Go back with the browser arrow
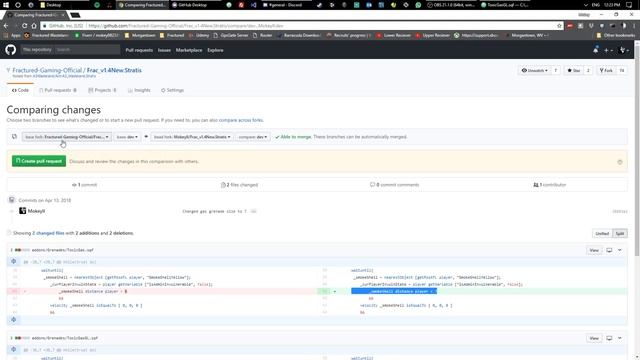The height and width of the screenshot is (360, 640). coord(6,25)
